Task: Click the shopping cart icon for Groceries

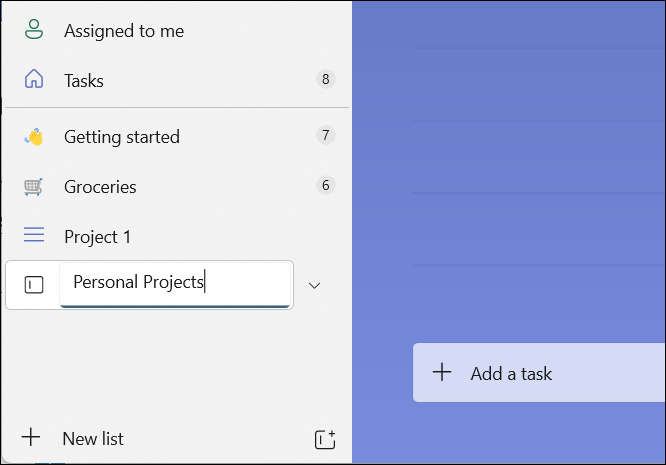Action: coord(34,187)
